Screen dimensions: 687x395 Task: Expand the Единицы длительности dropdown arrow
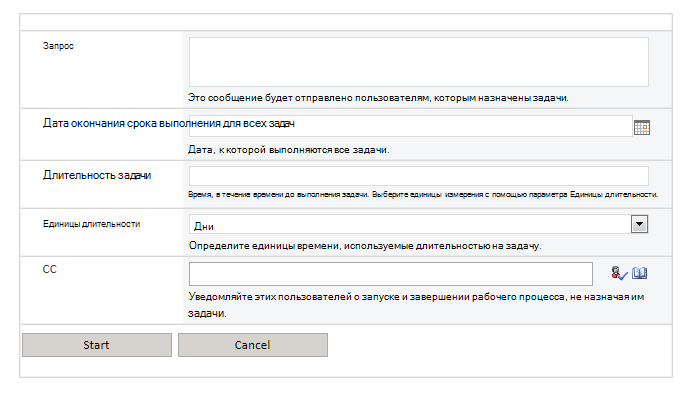coord(639,224)
